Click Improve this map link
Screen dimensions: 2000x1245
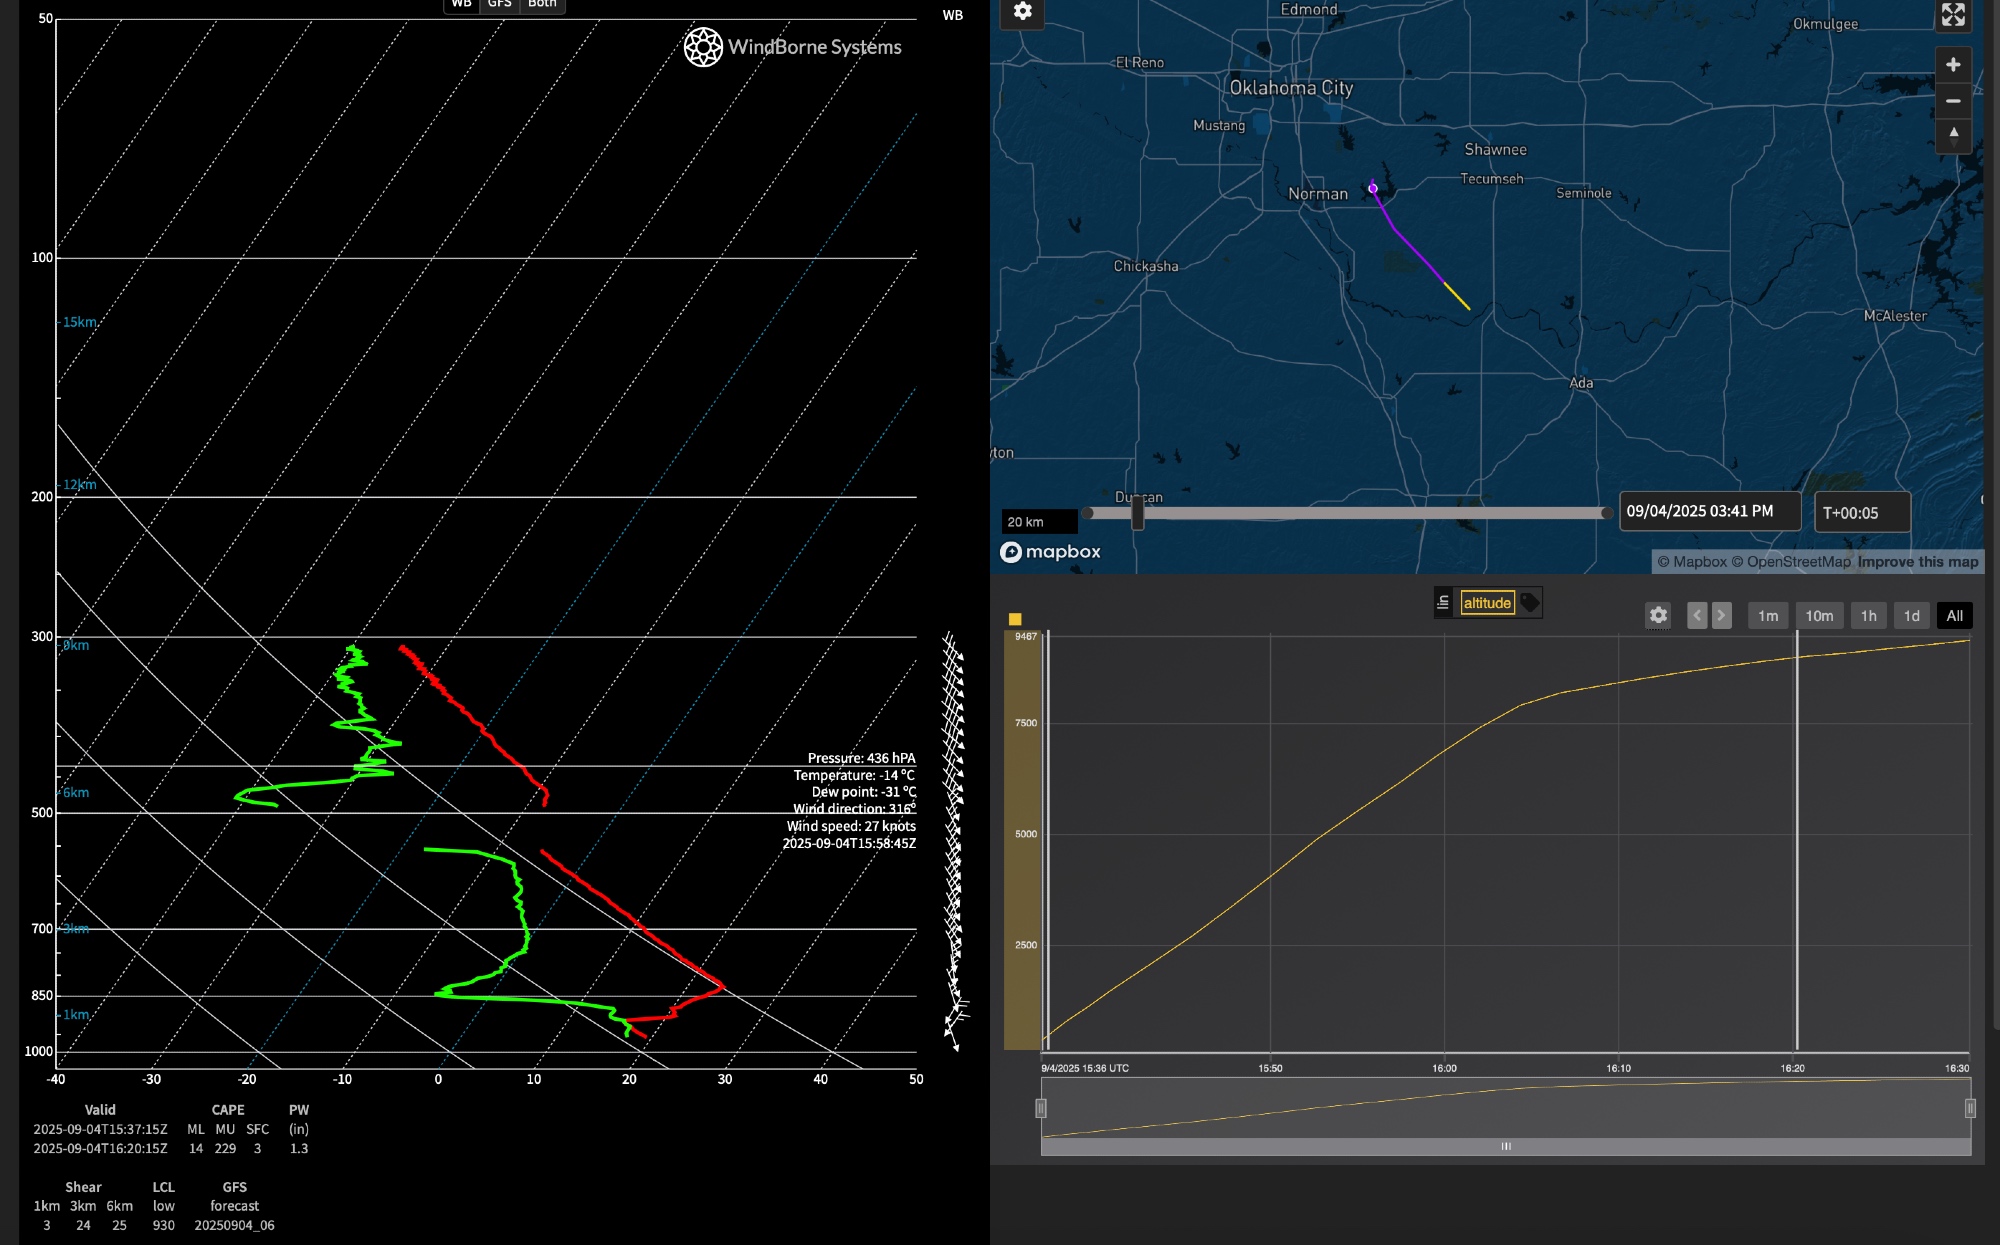click(1917, 562)
